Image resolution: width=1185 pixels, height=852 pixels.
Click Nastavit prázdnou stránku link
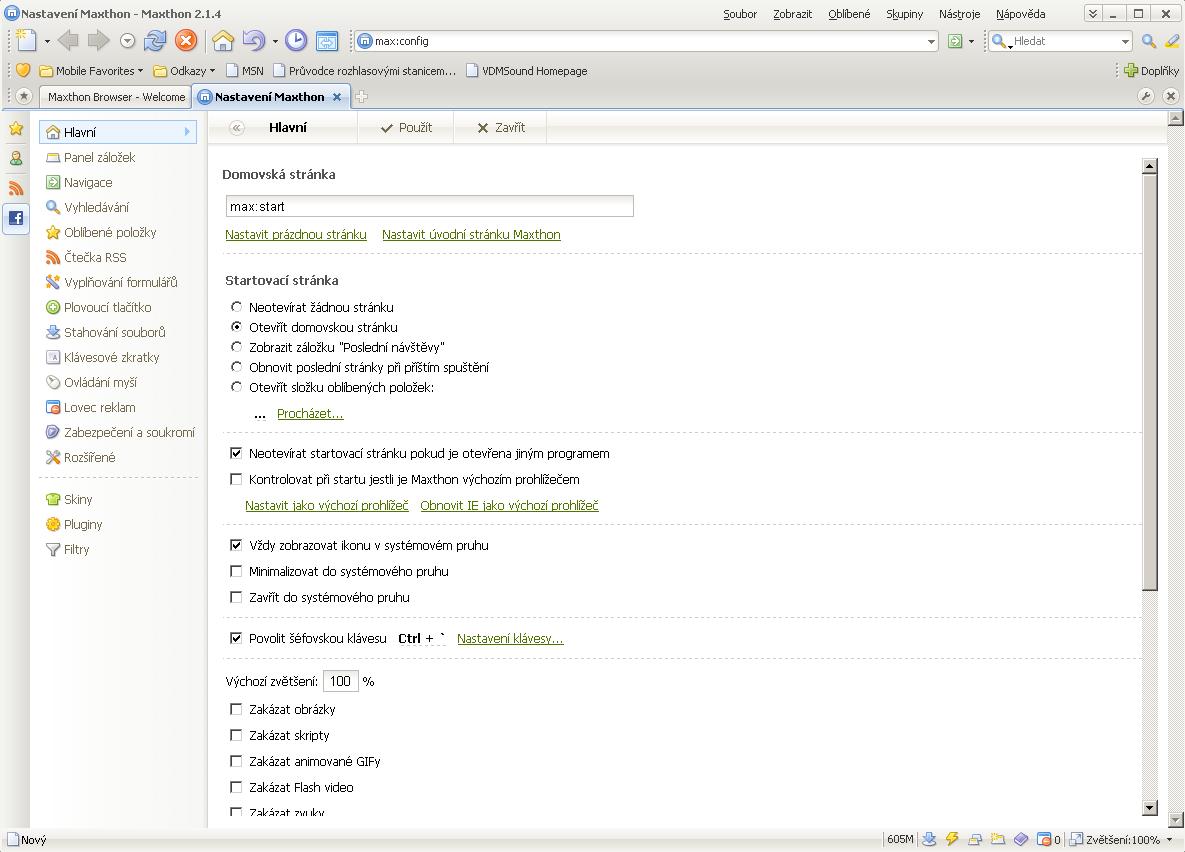(x=295, y=234)
